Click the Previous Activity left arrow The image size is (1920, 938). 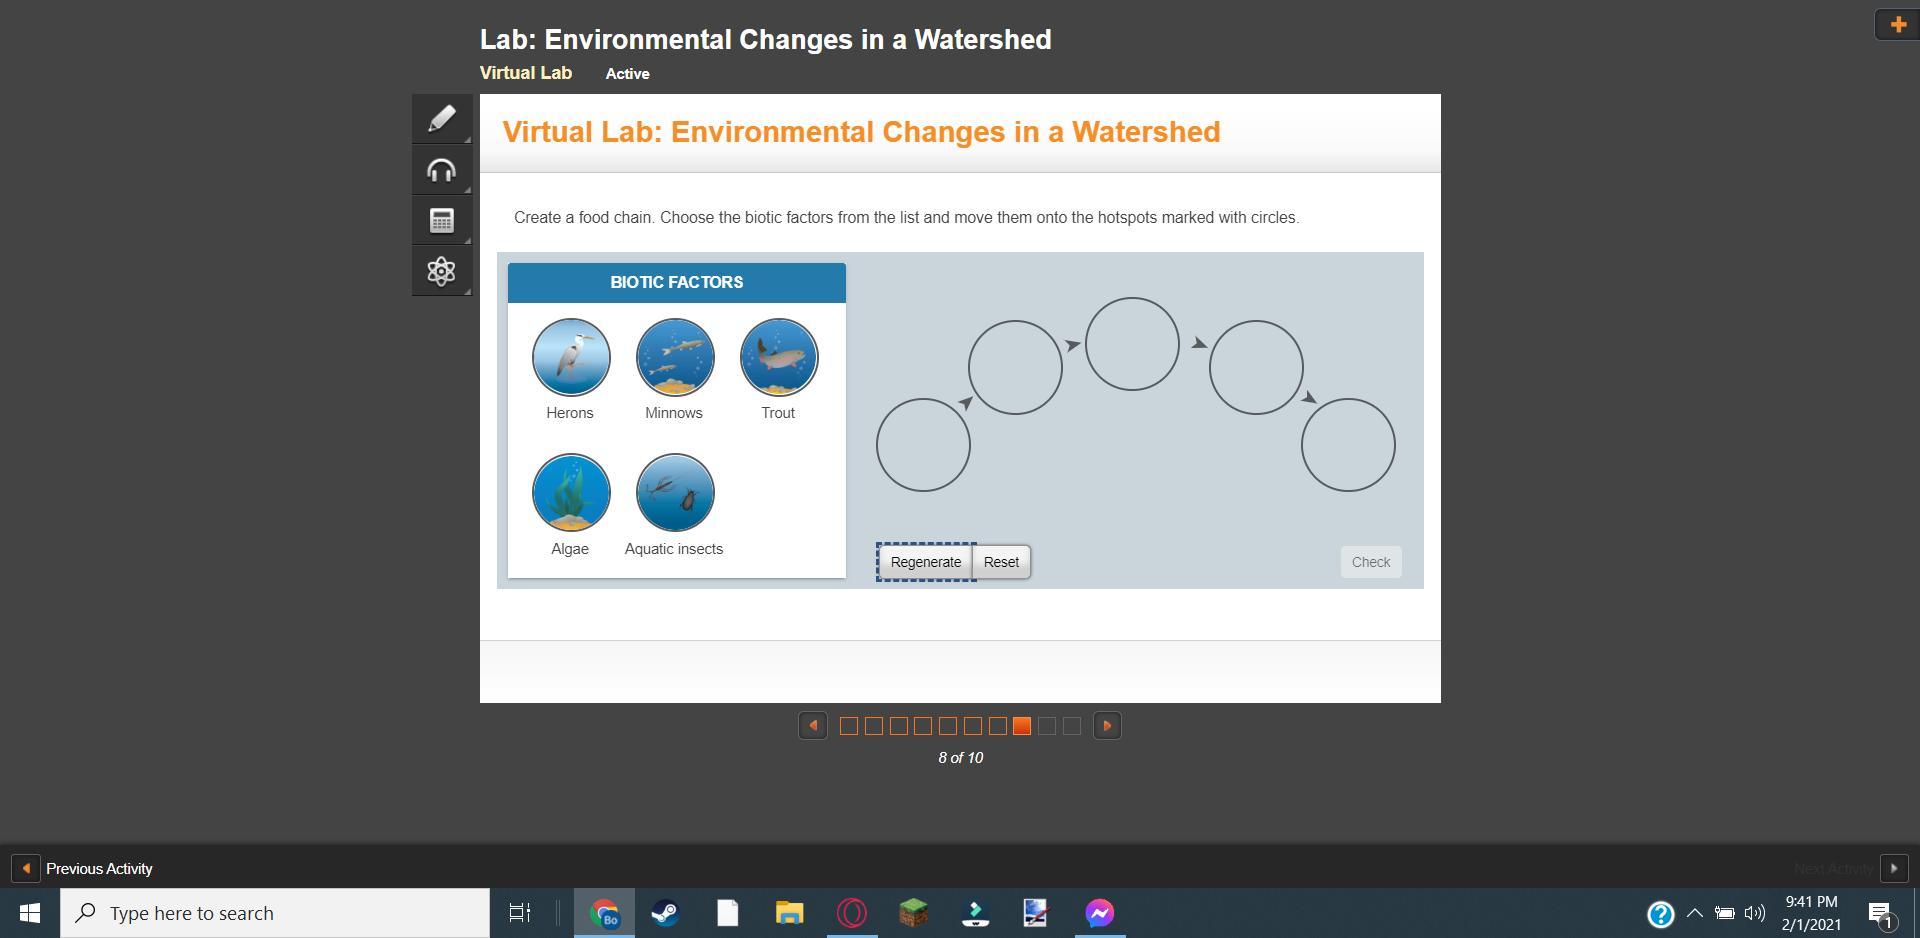click(26, 868)
